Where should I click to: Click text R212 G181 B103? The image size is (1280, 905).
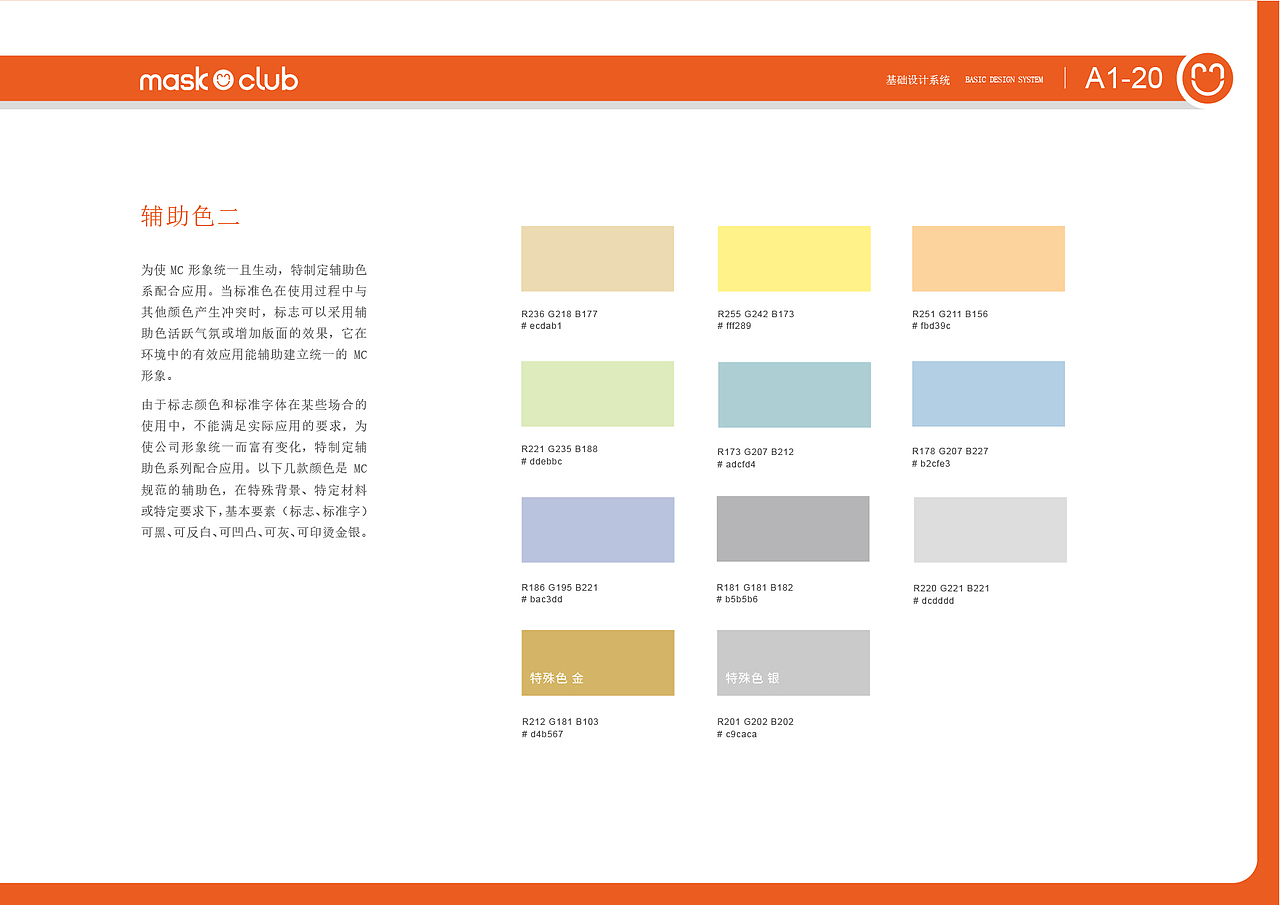tap(560, 722)
